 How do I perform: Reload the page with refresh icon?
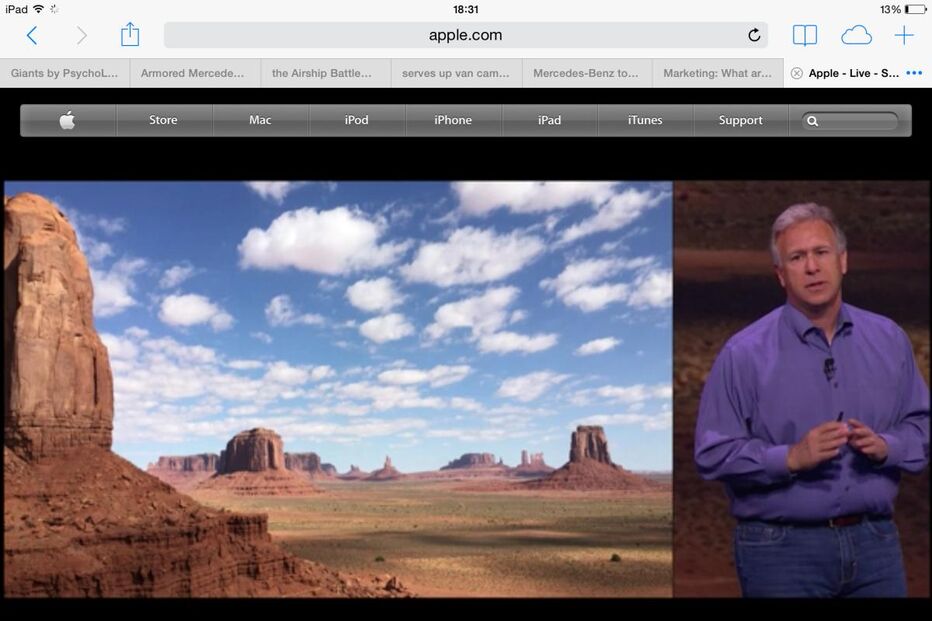point(754,36)
